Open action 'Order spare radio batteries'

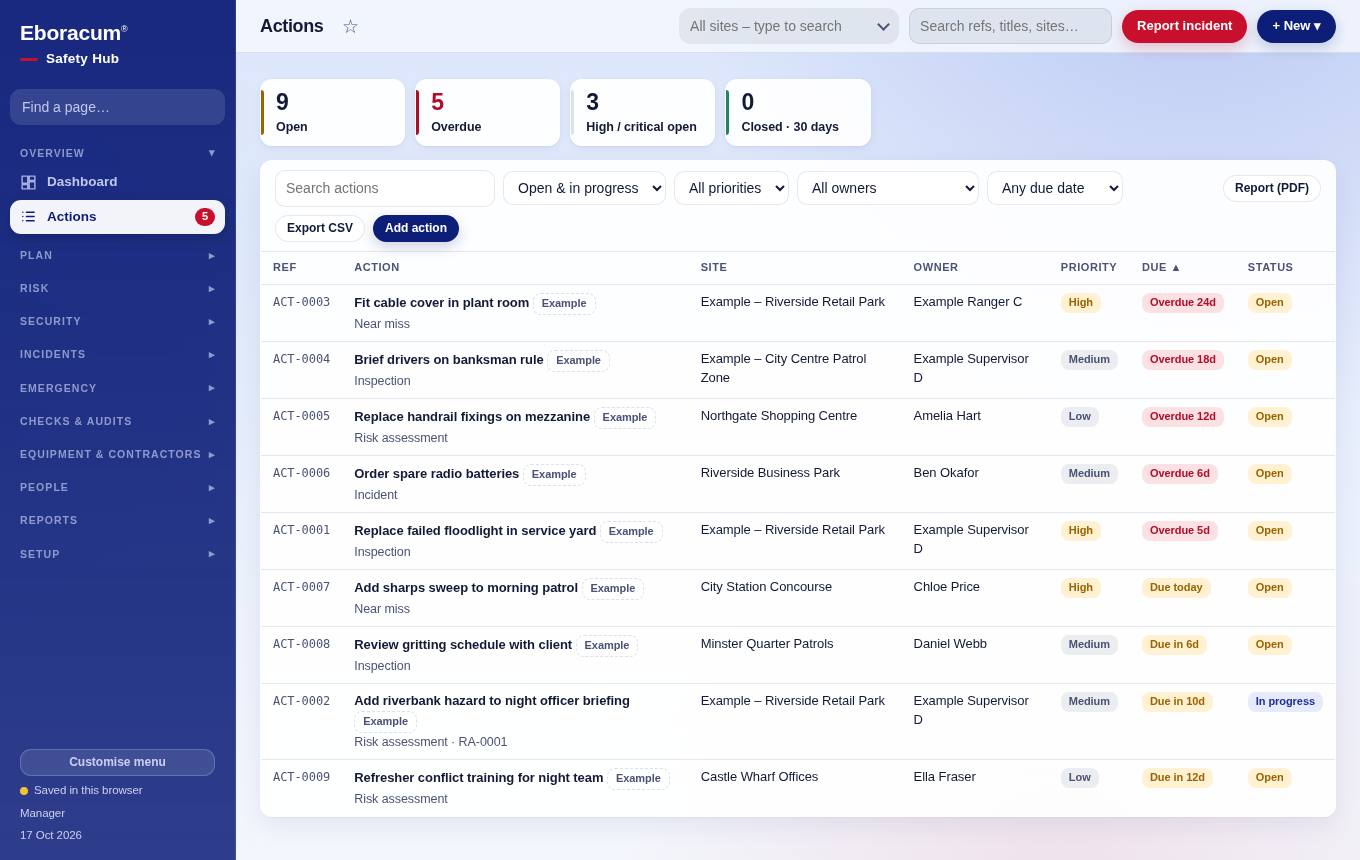pyautogui.click(x=436, y=474)
